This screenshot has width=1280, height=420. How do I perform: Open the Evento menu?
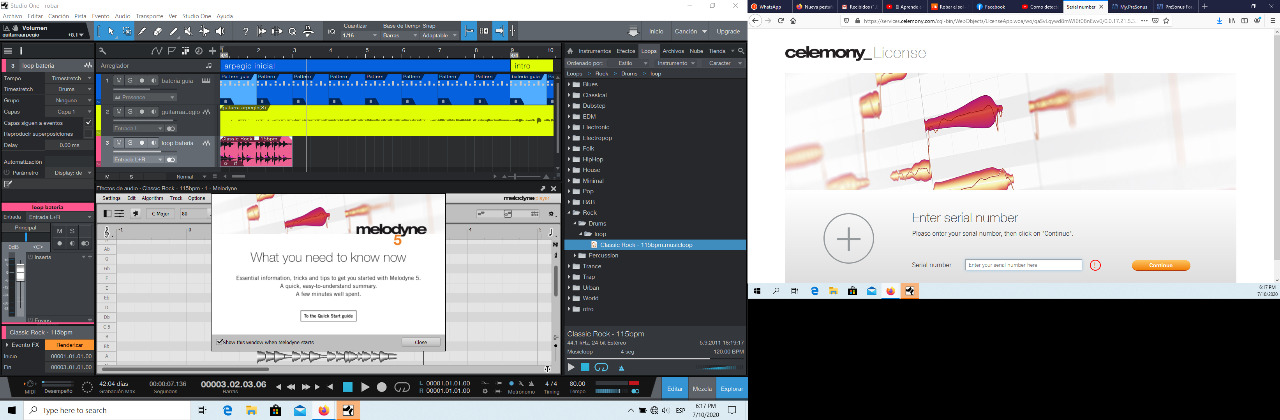pyautogui.click(x=100, y=16)
